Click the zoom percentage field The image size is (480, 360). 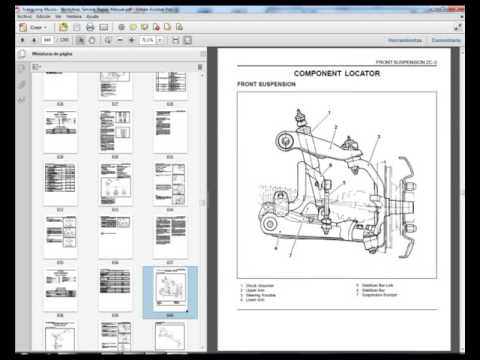148,40
